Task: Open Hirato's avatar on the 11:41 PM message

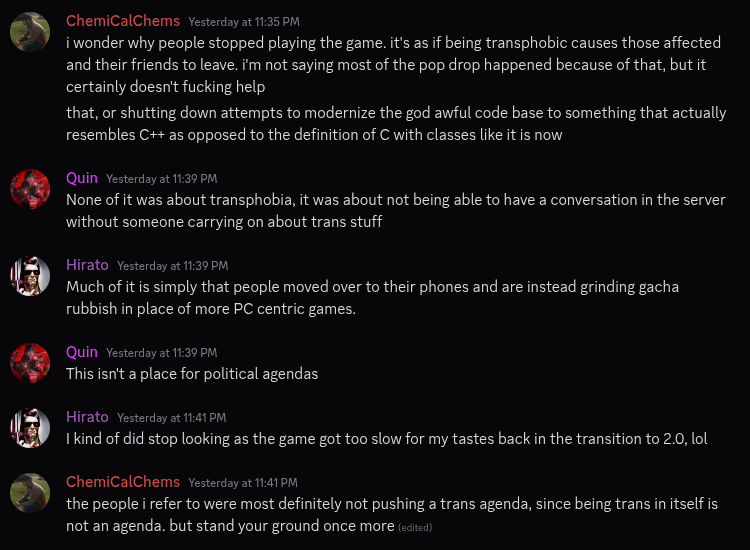Action: coord(30,428)
